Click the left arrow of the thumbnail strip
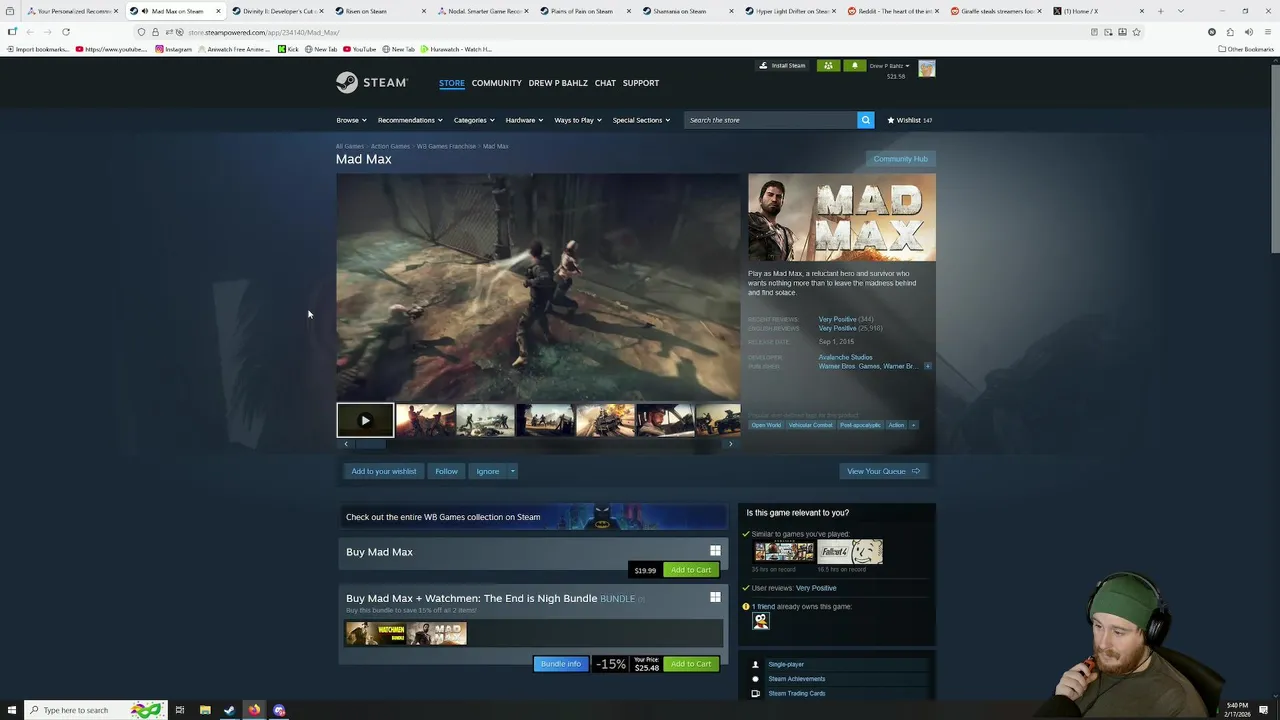 click(346, 444)
